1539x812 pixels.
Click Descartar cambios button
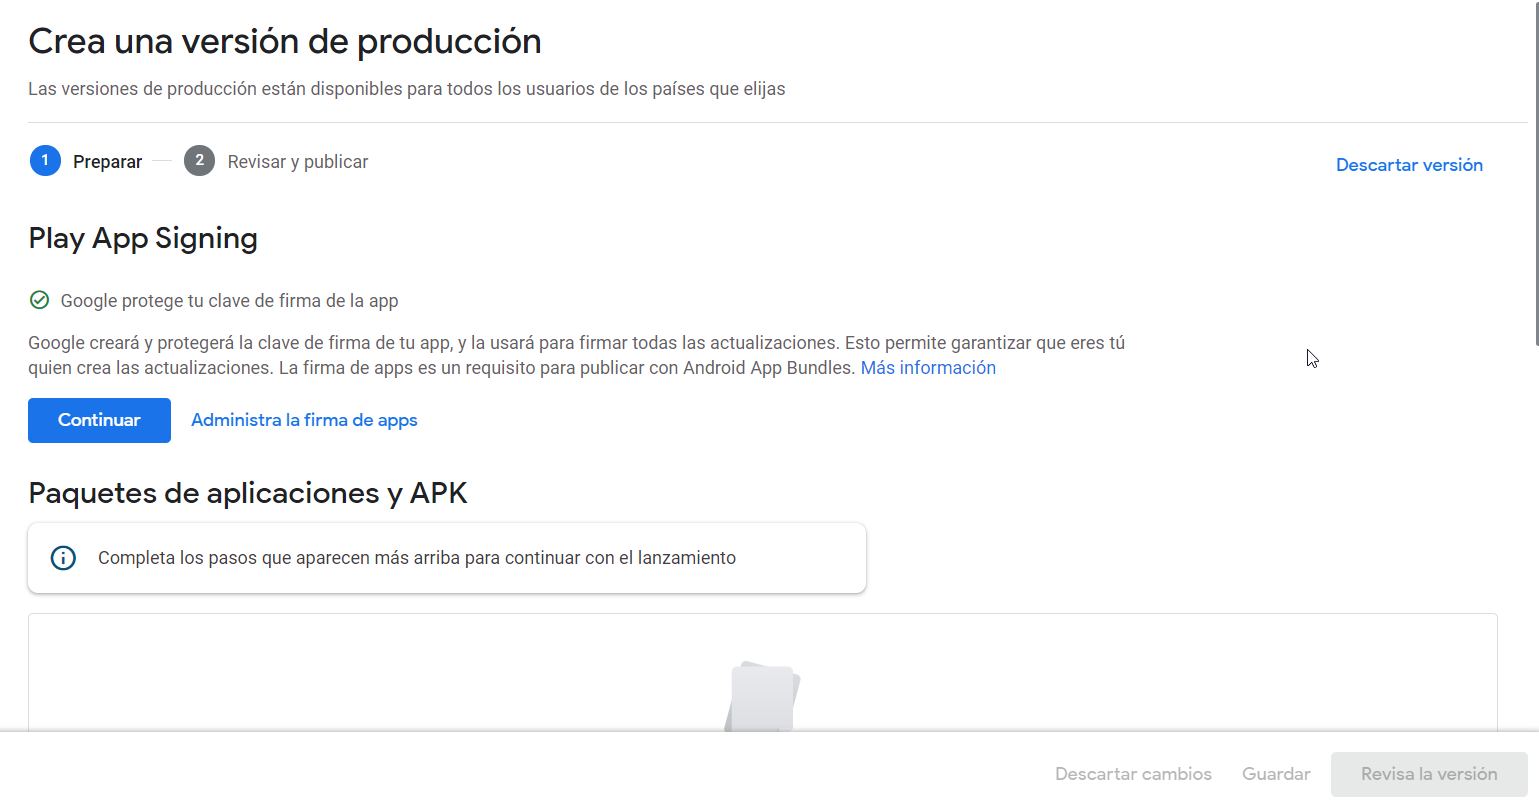click(1133, 774)
